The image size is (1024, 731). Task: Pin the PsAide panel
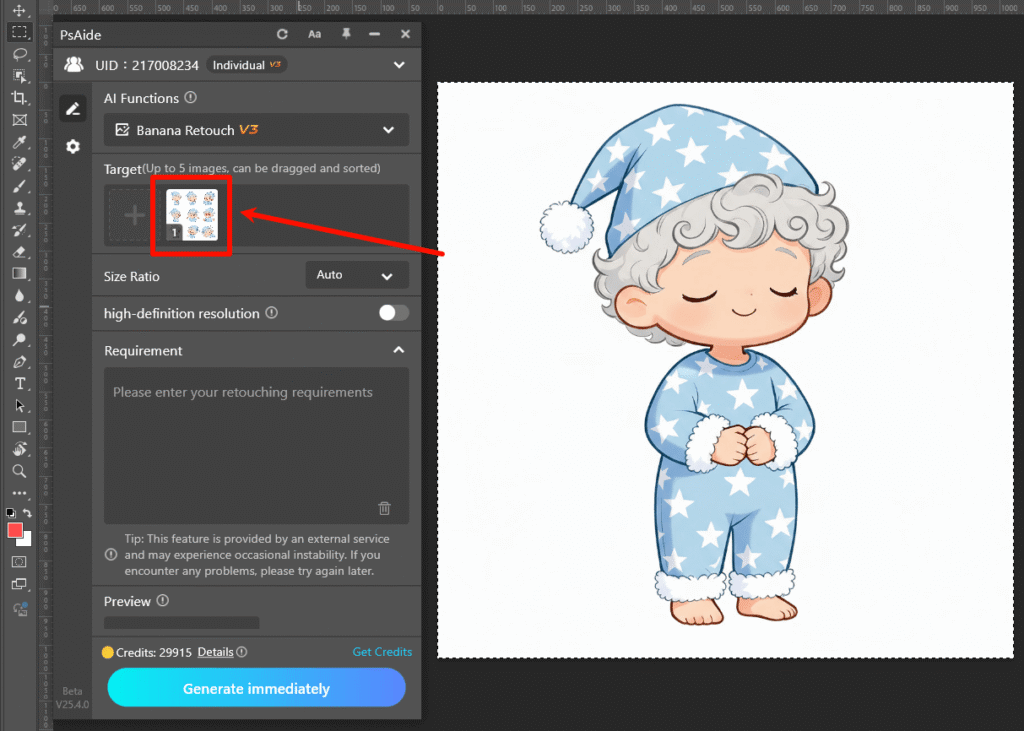(x=345, y=33)
